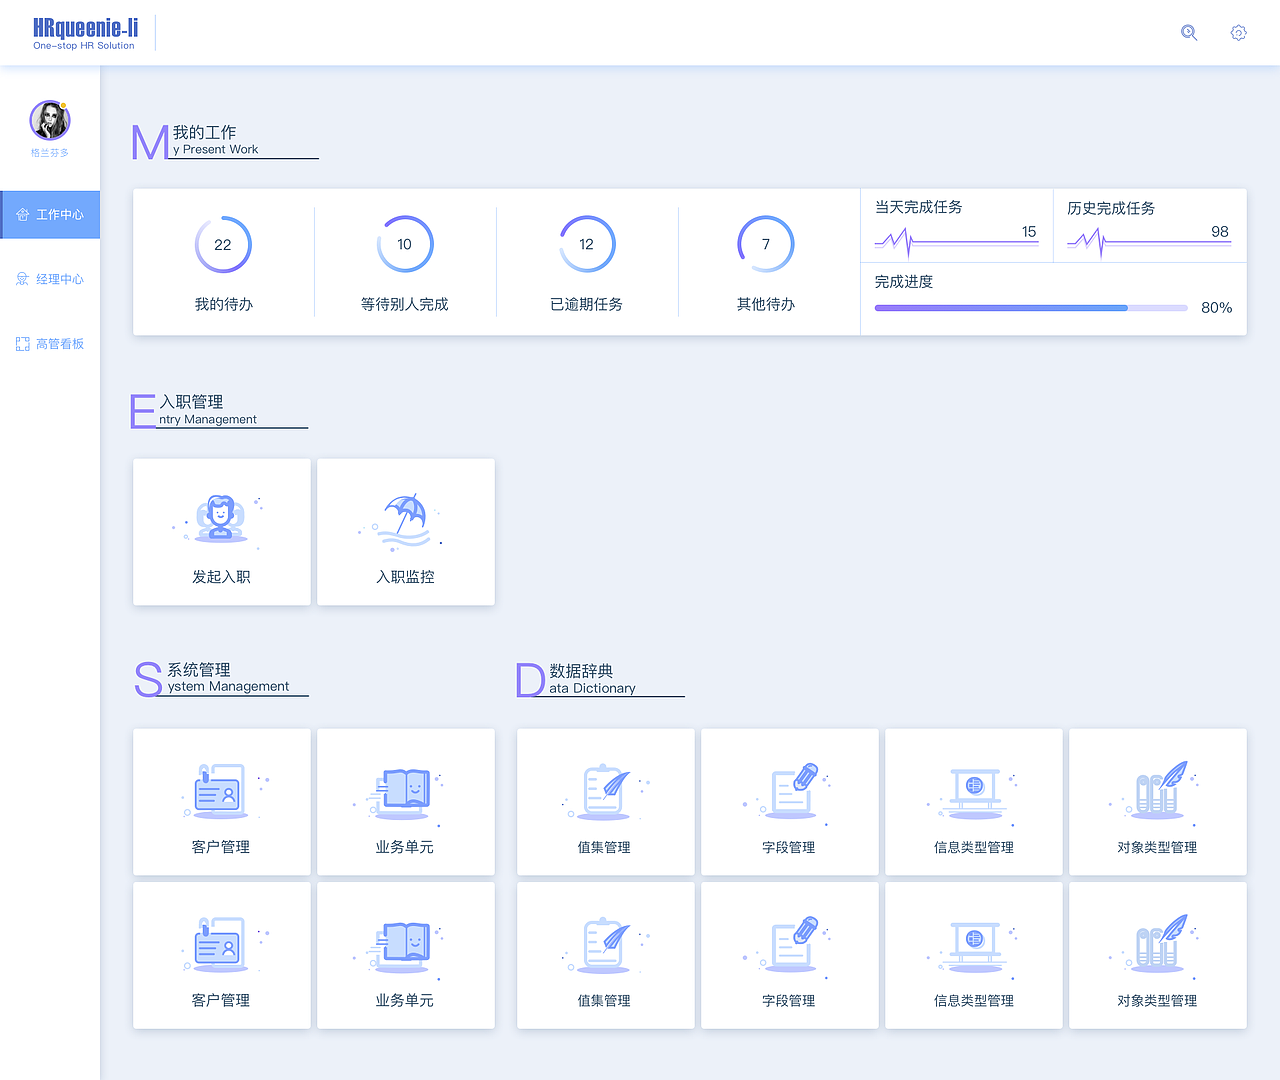Open the first-row 对象类型管理 books icon

click(x=1160, y=790)
